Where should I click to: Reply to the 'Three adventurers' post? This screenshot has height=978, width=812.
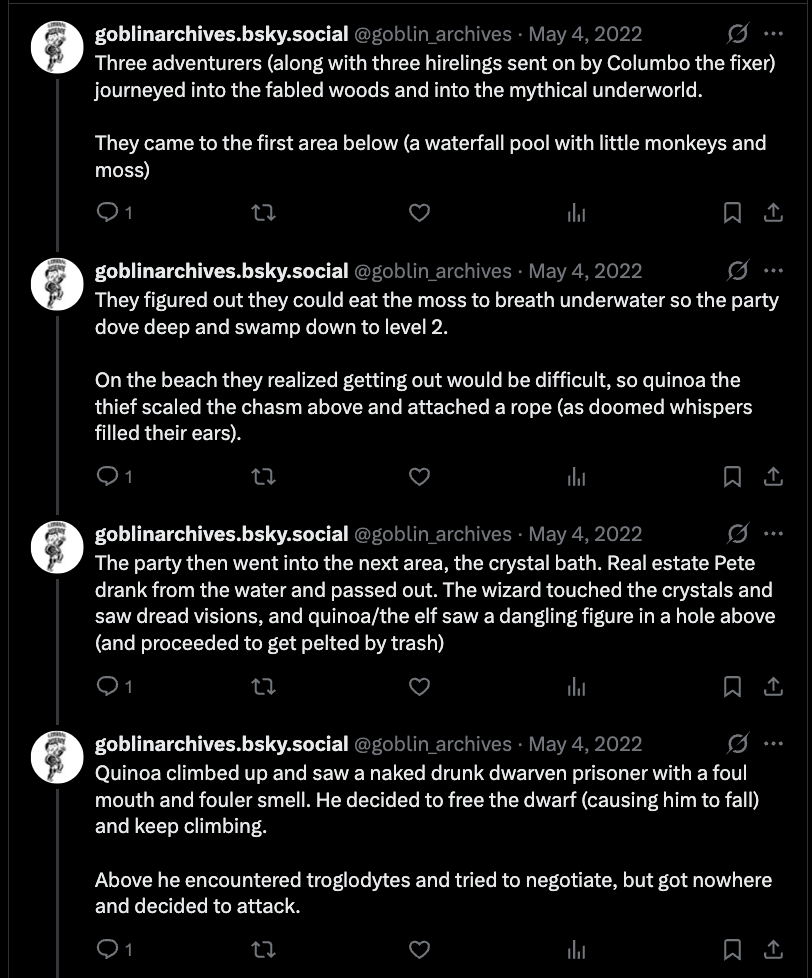107,213
